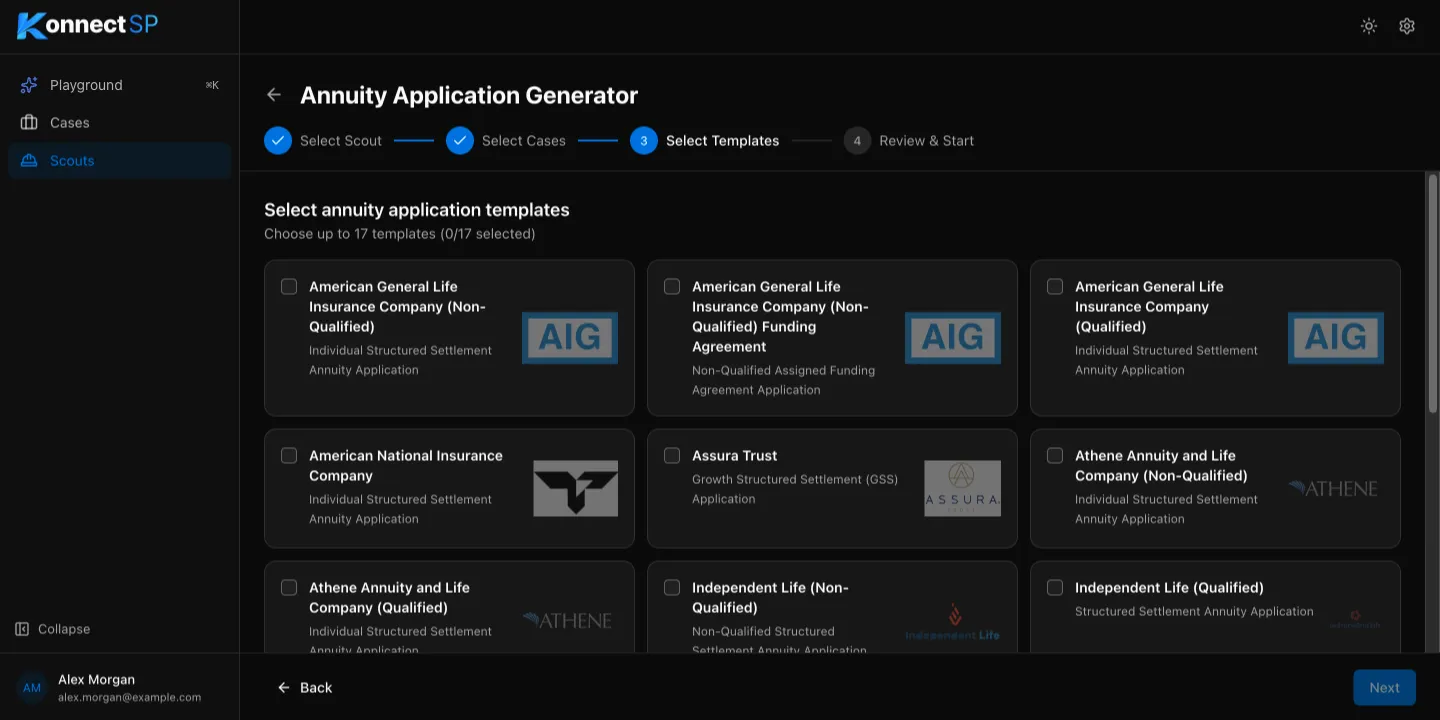Click the Cases briefcase icon

(29, 122)
